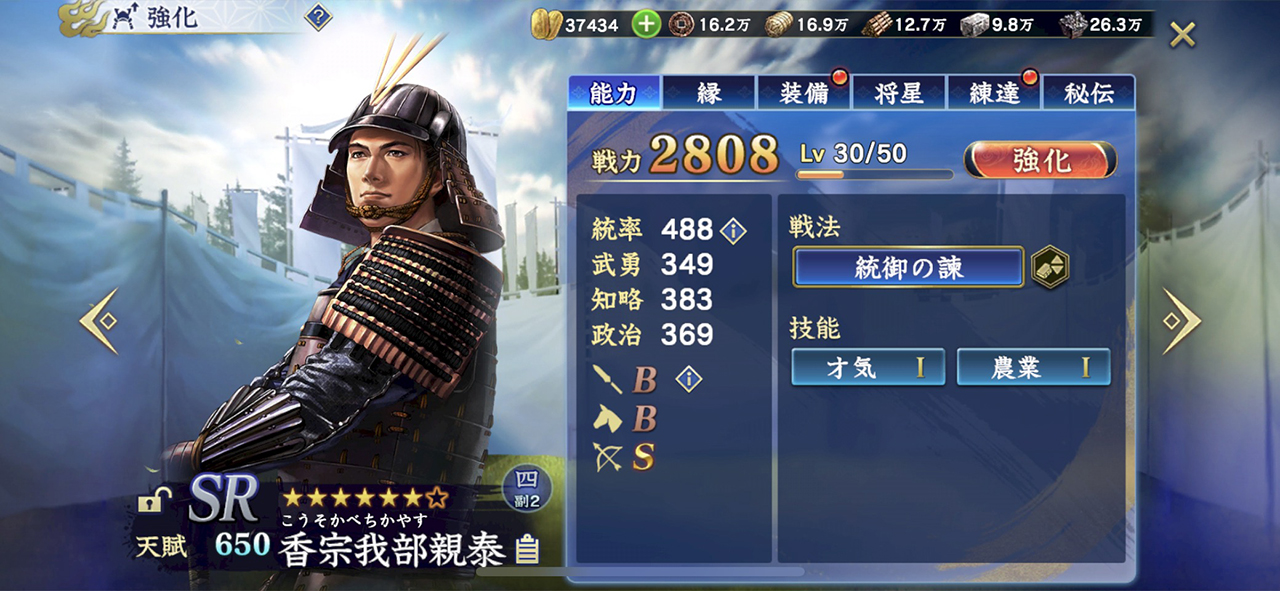Tap the rice bale resource icon
The image size is (1280, 591).
pyautogui.click(x=779, y=24)
